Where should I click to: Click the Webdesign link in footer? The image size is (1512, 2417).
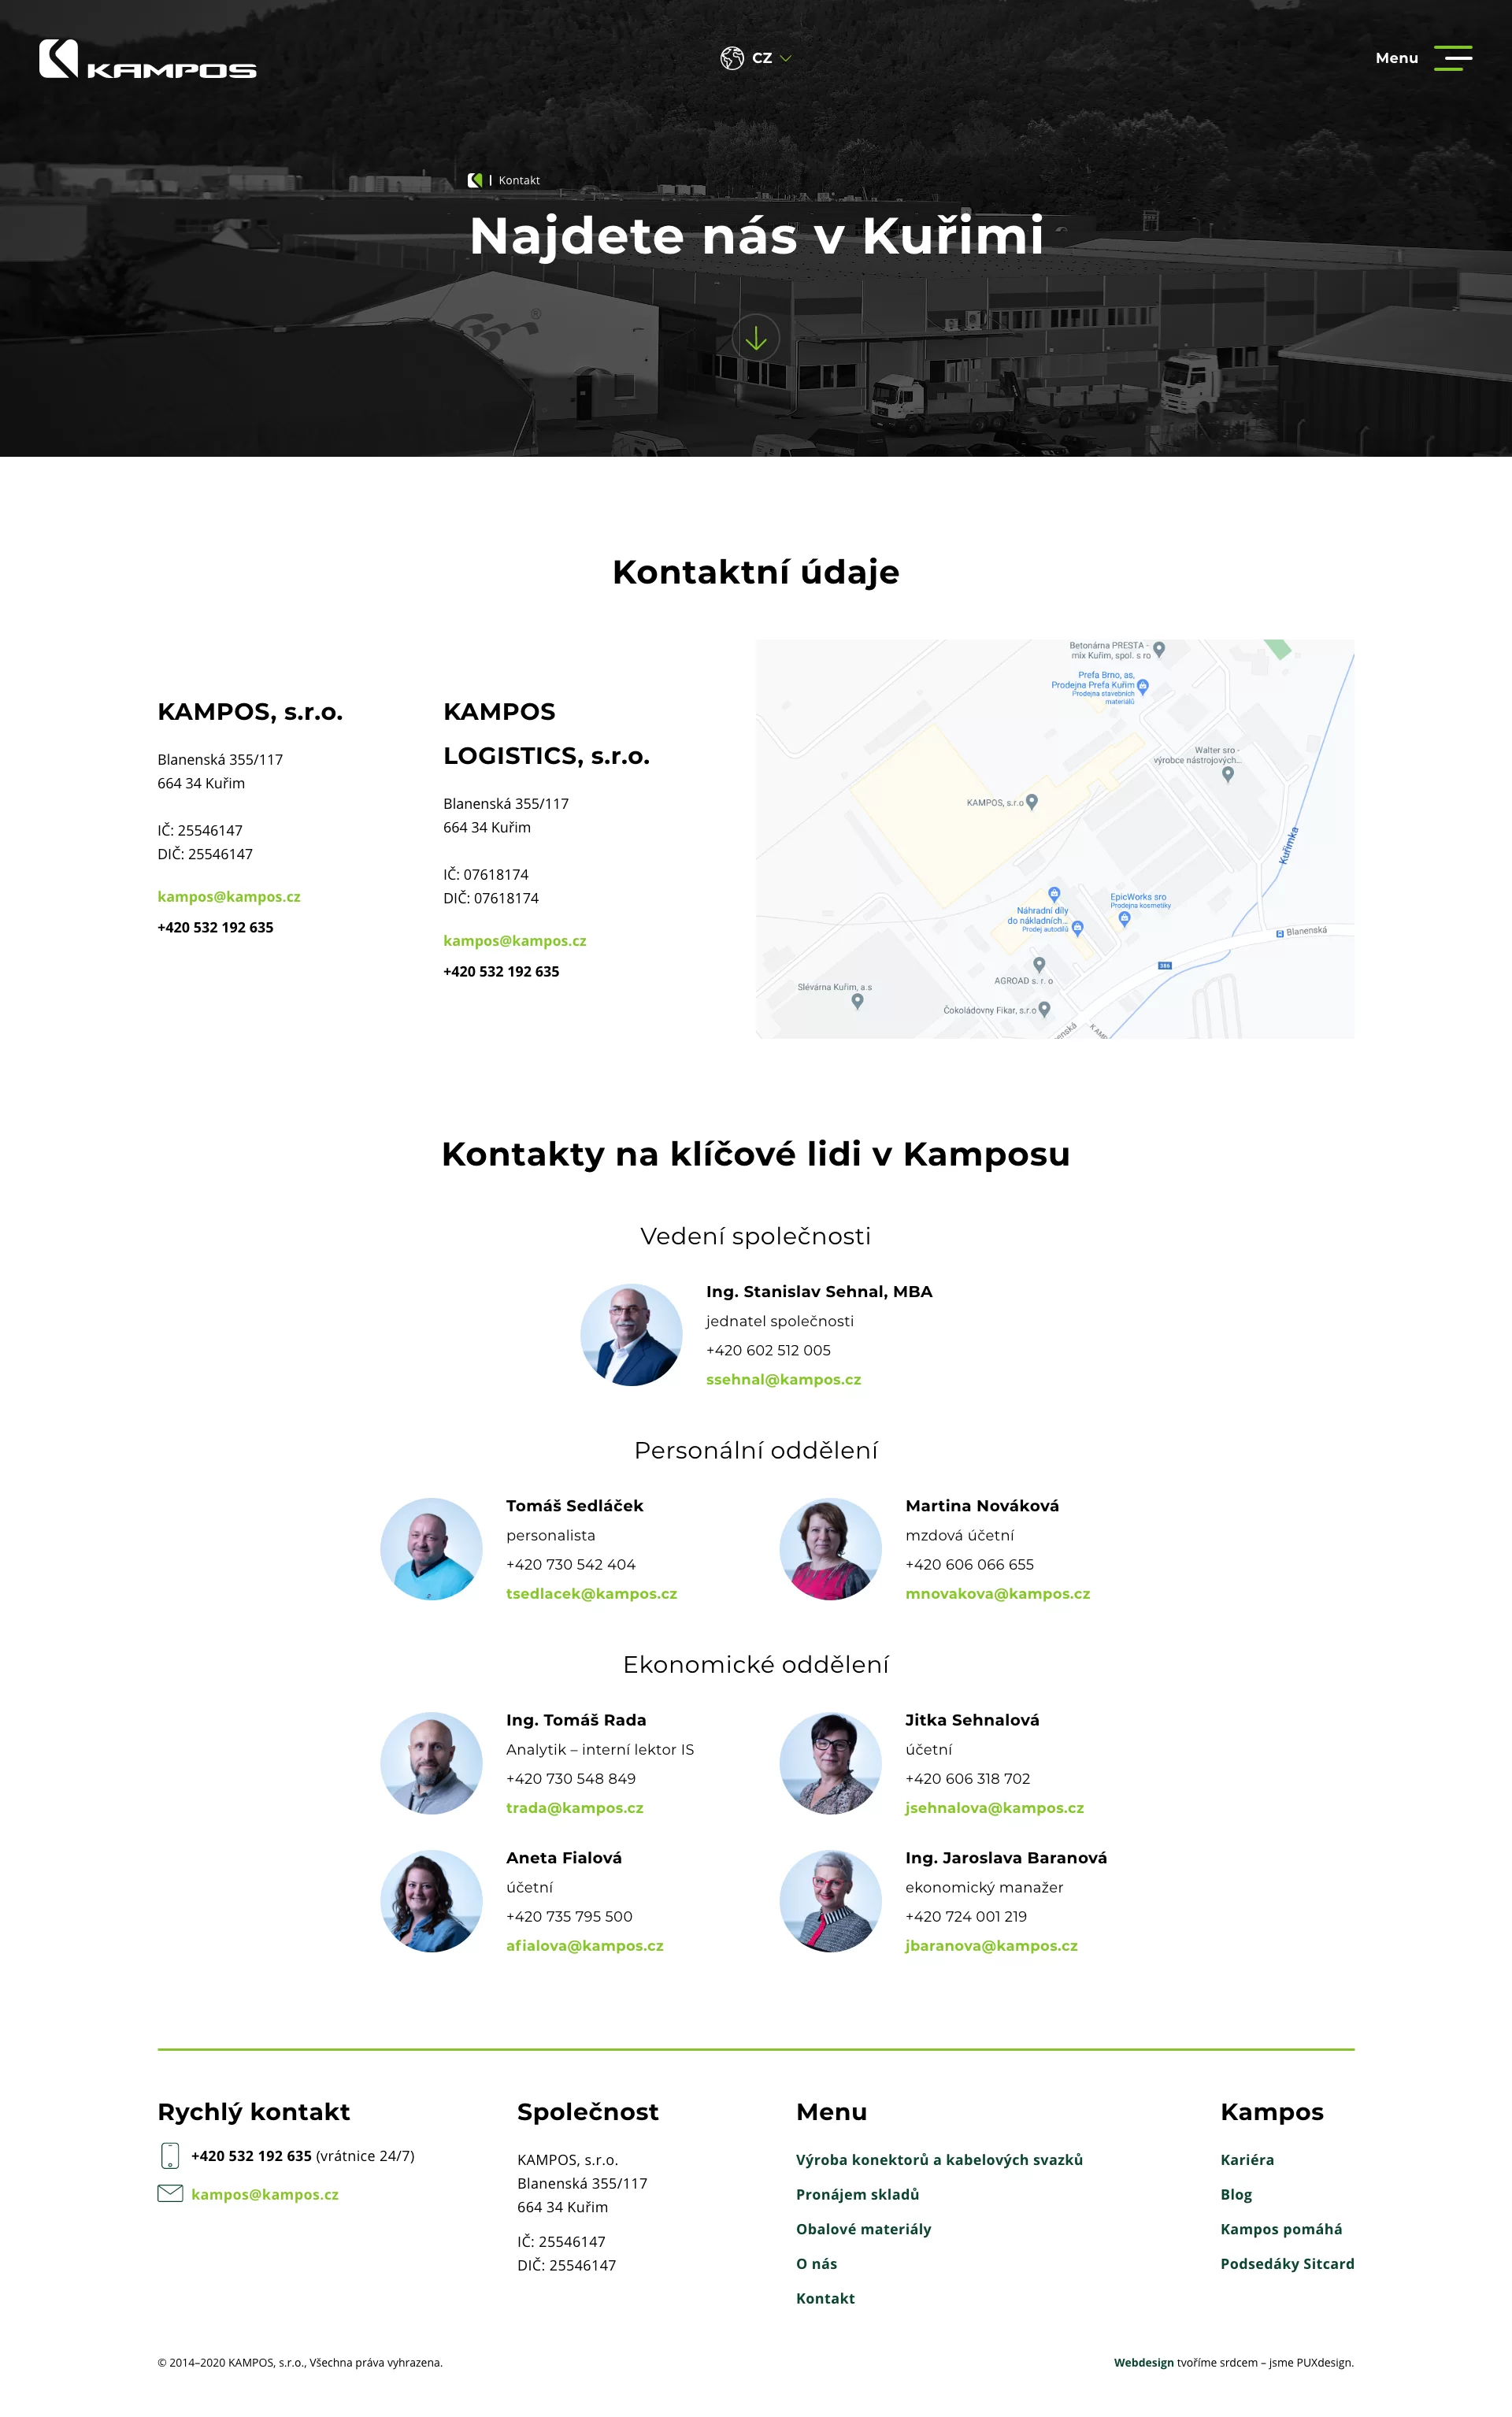(x=1144, y=2362)
